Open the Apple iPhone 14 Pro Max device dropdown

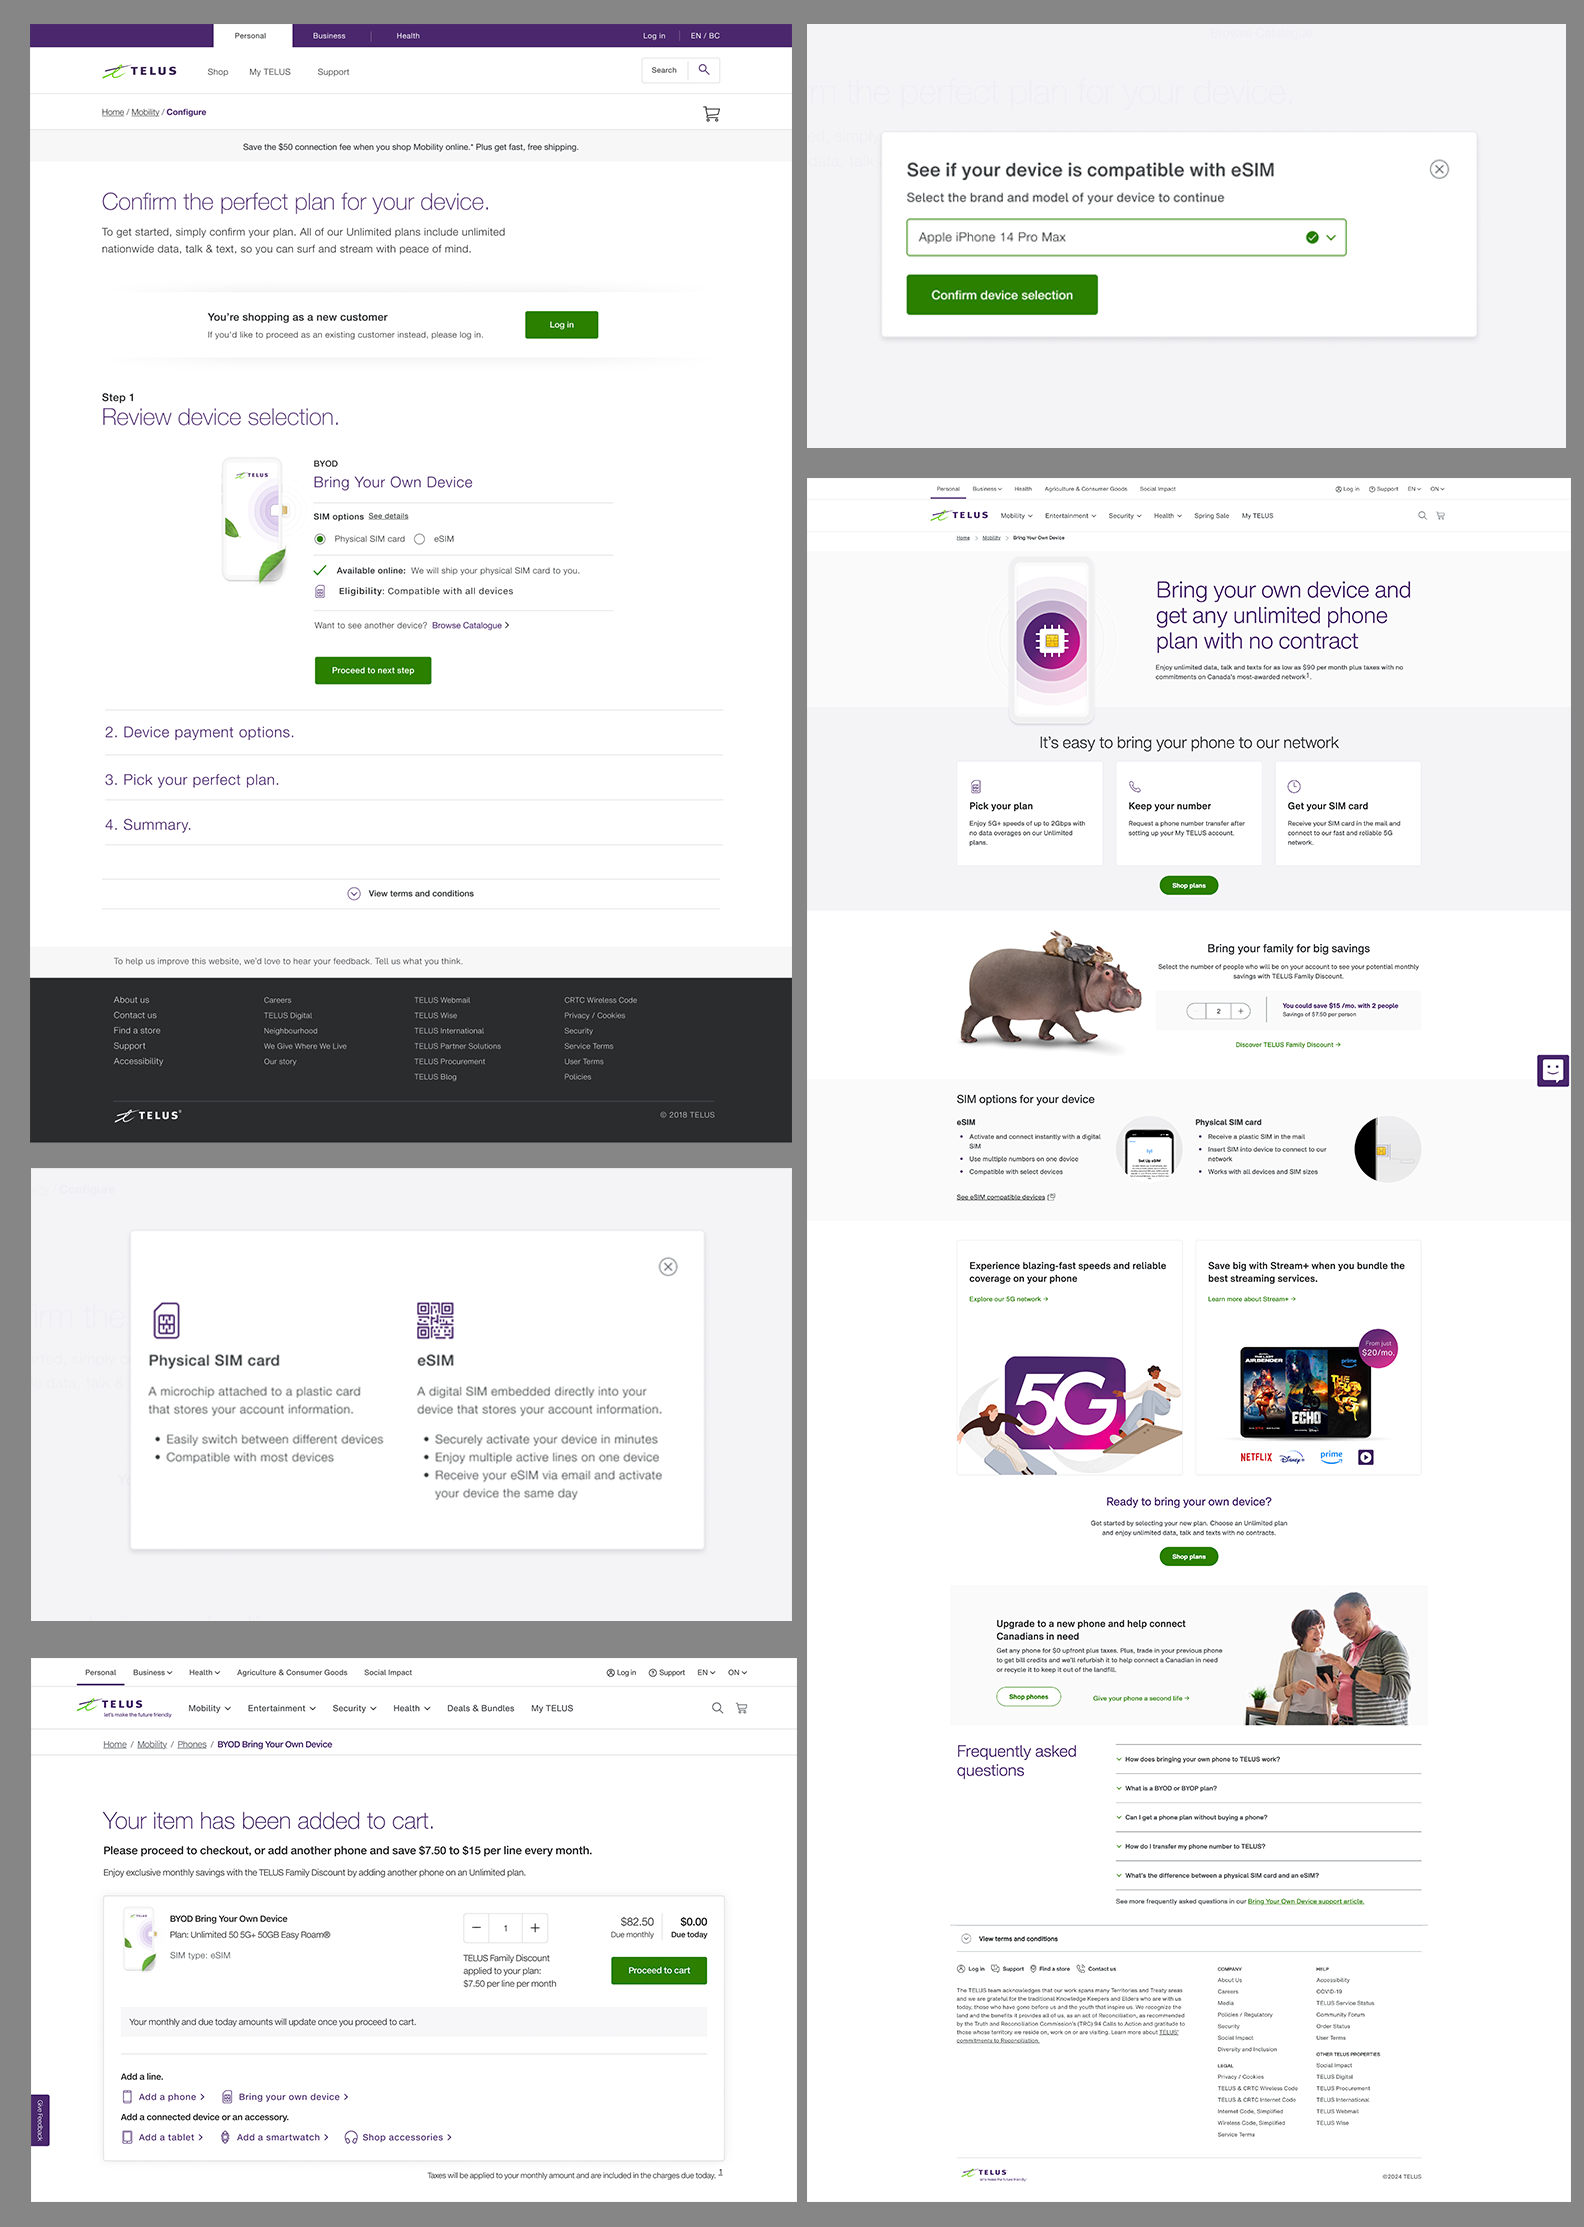pos(1126,237)
